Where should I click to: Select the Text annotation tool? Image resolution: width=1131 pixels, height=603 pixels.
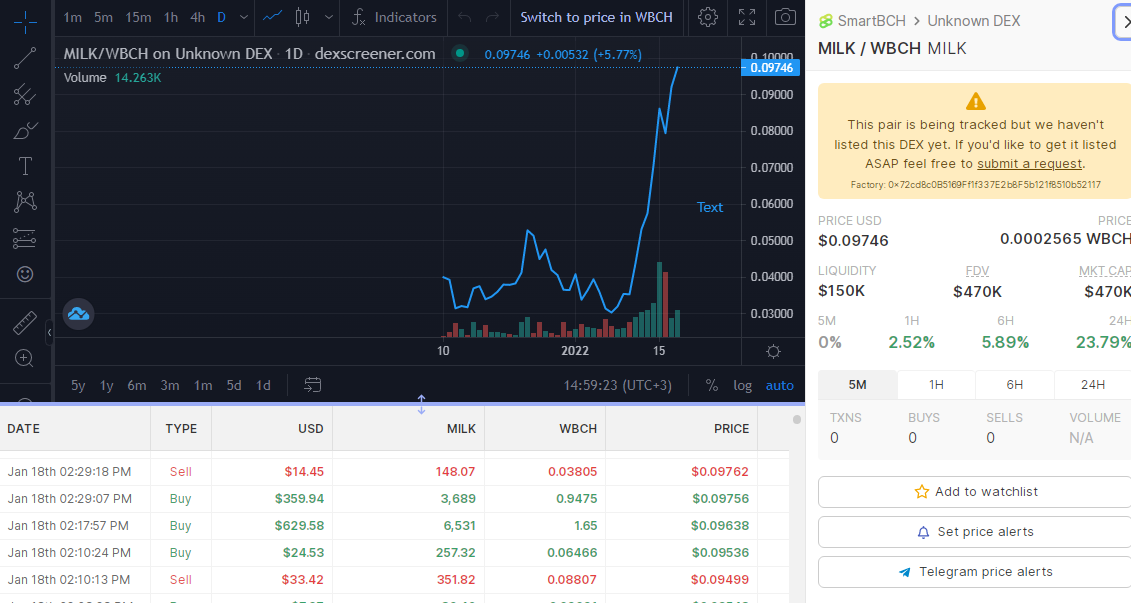pos(25,167)
